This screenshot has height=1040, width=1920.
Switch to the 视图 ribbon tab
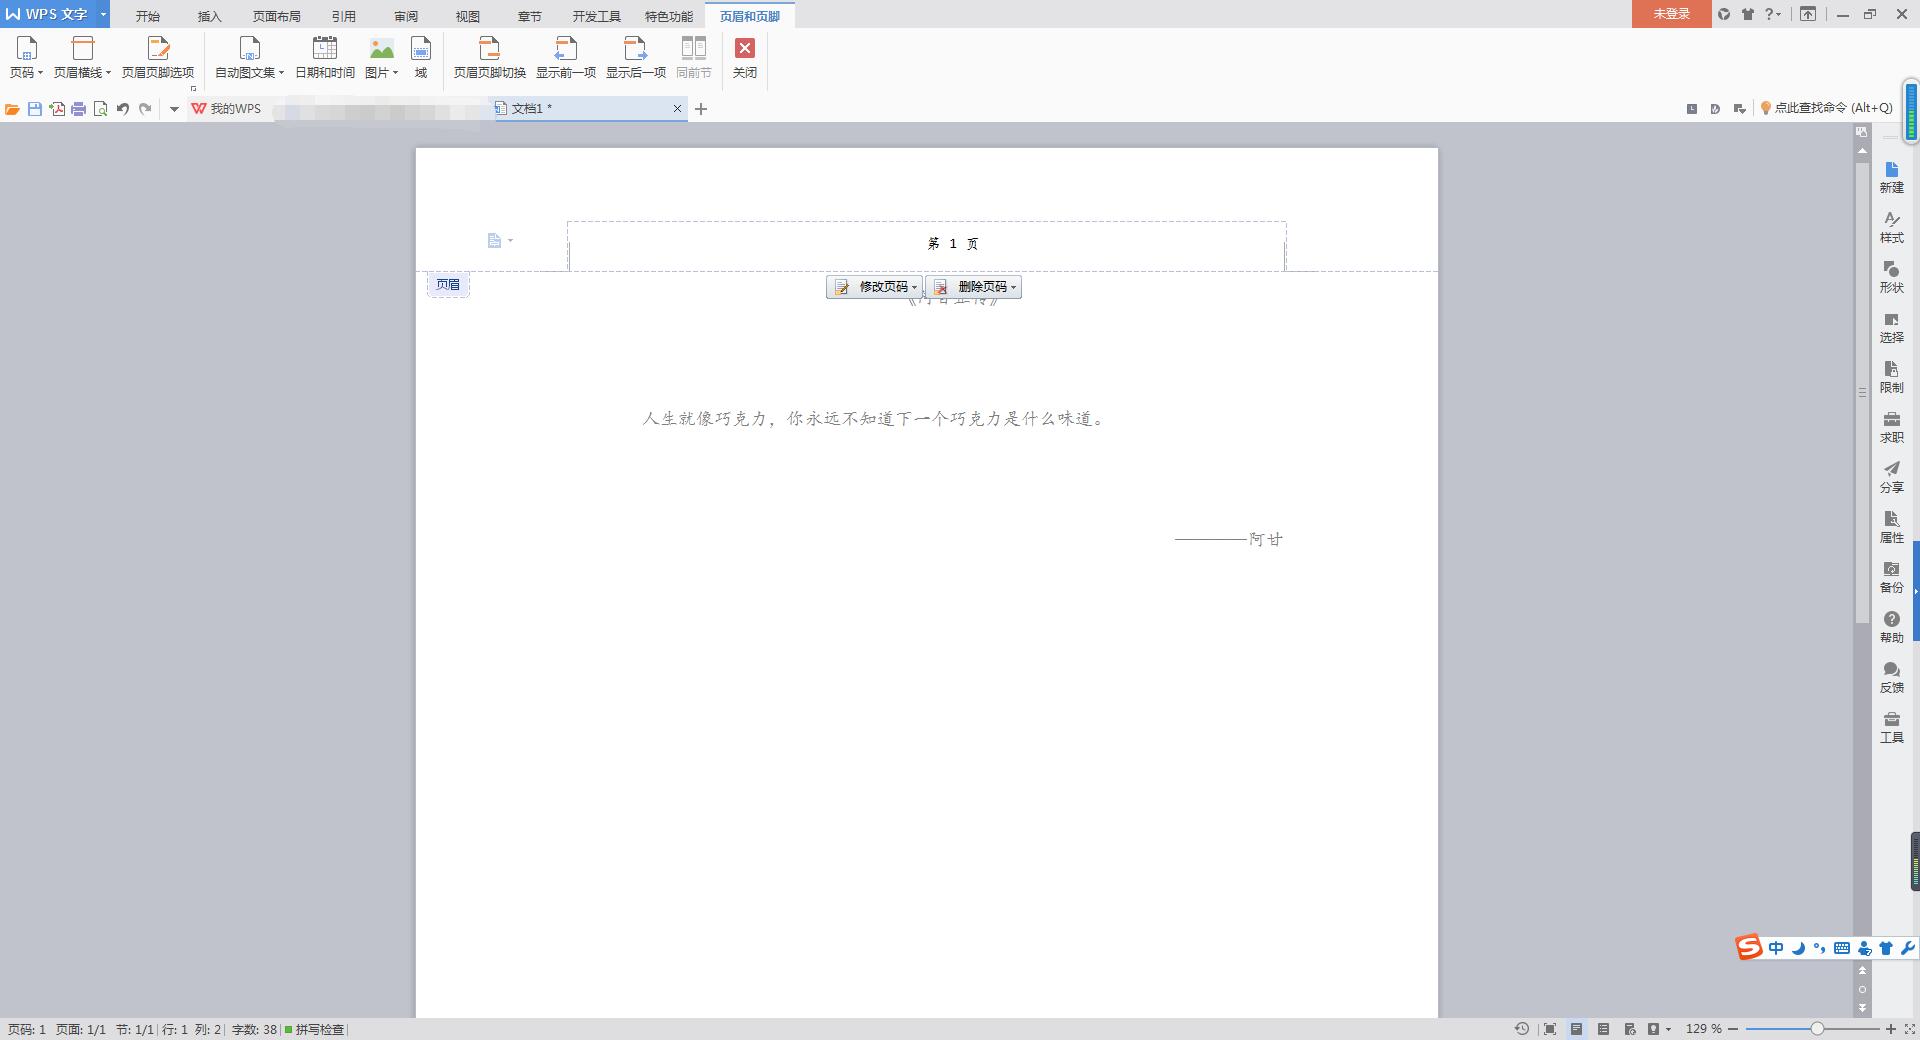pyautogui.click(x=468, y=16)
